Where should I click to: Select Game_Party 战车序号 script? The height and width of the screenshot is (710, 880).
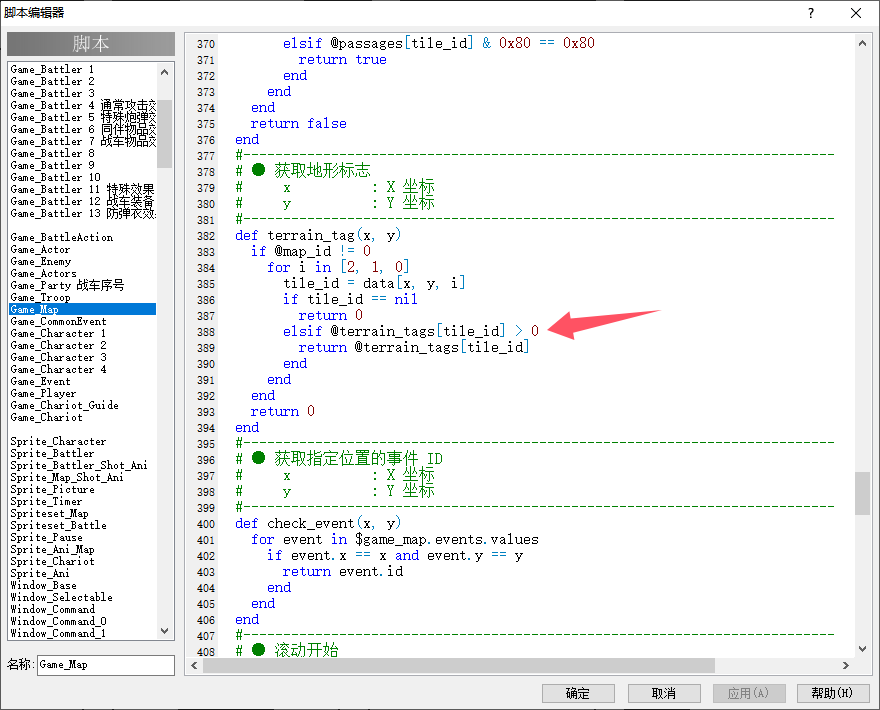pyautogui.click(x=67, y=285)
